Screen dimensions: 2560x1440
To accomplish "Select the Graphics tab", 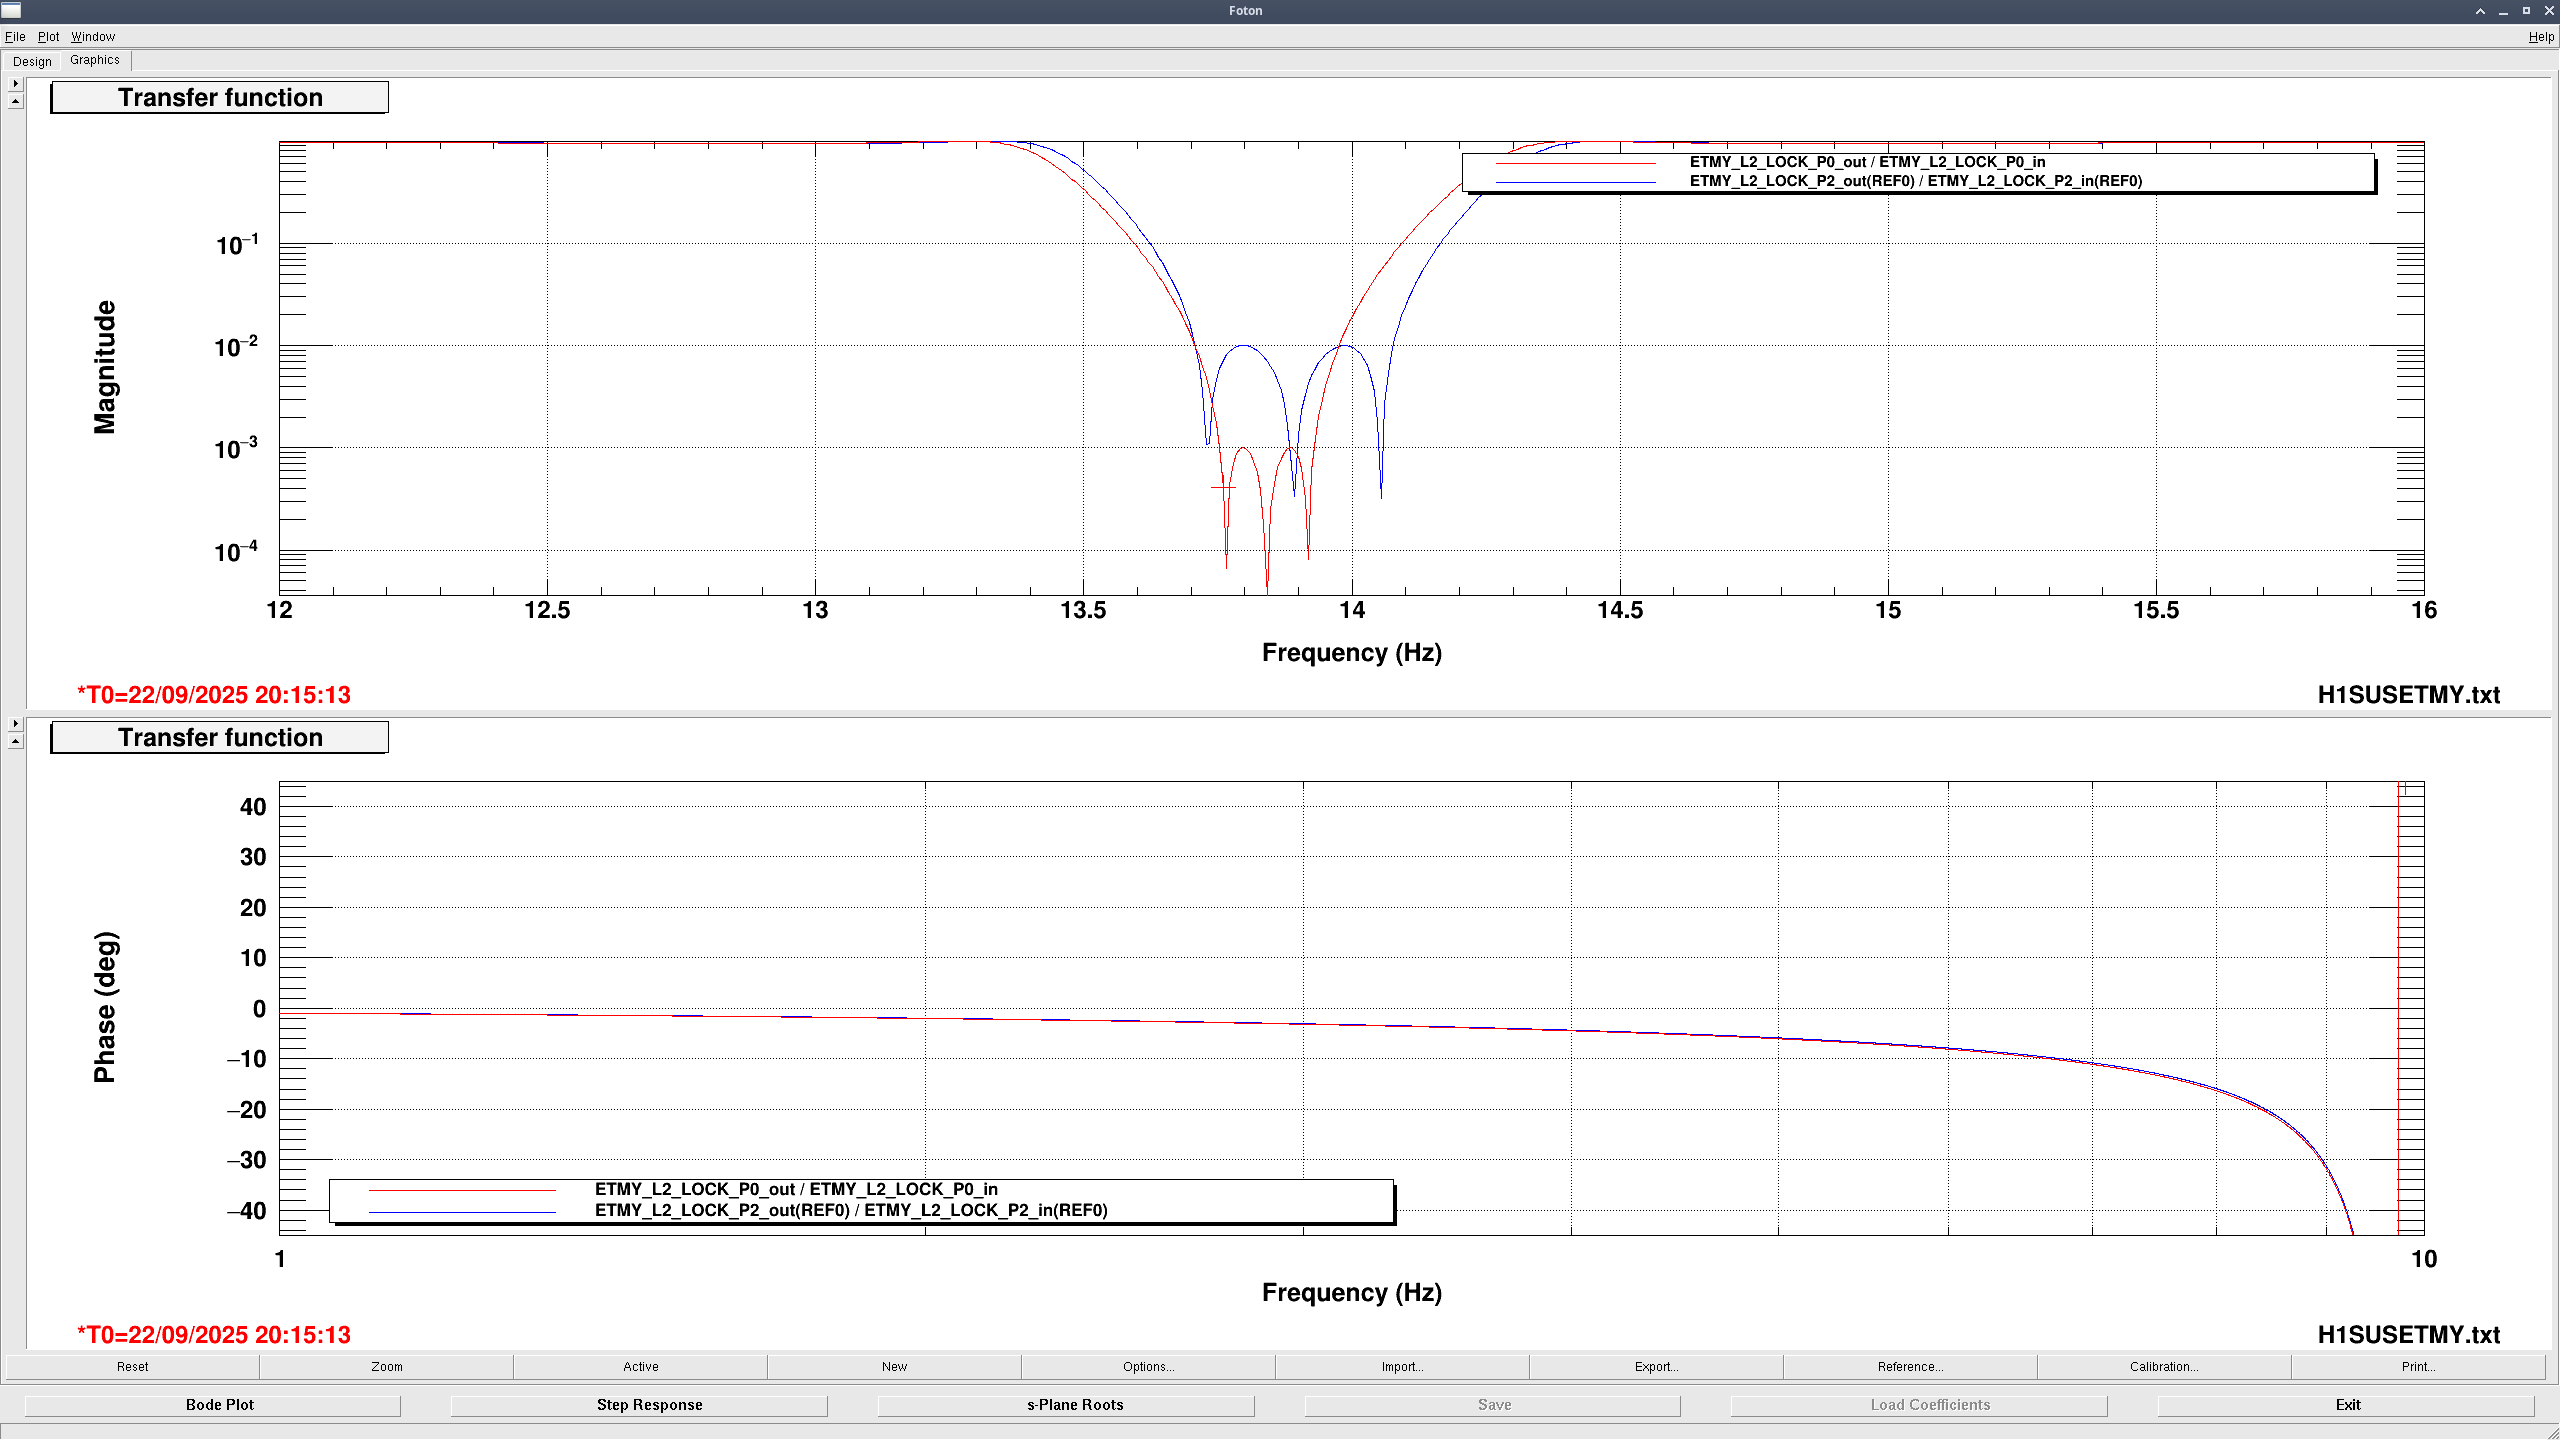I will (95, 60).
